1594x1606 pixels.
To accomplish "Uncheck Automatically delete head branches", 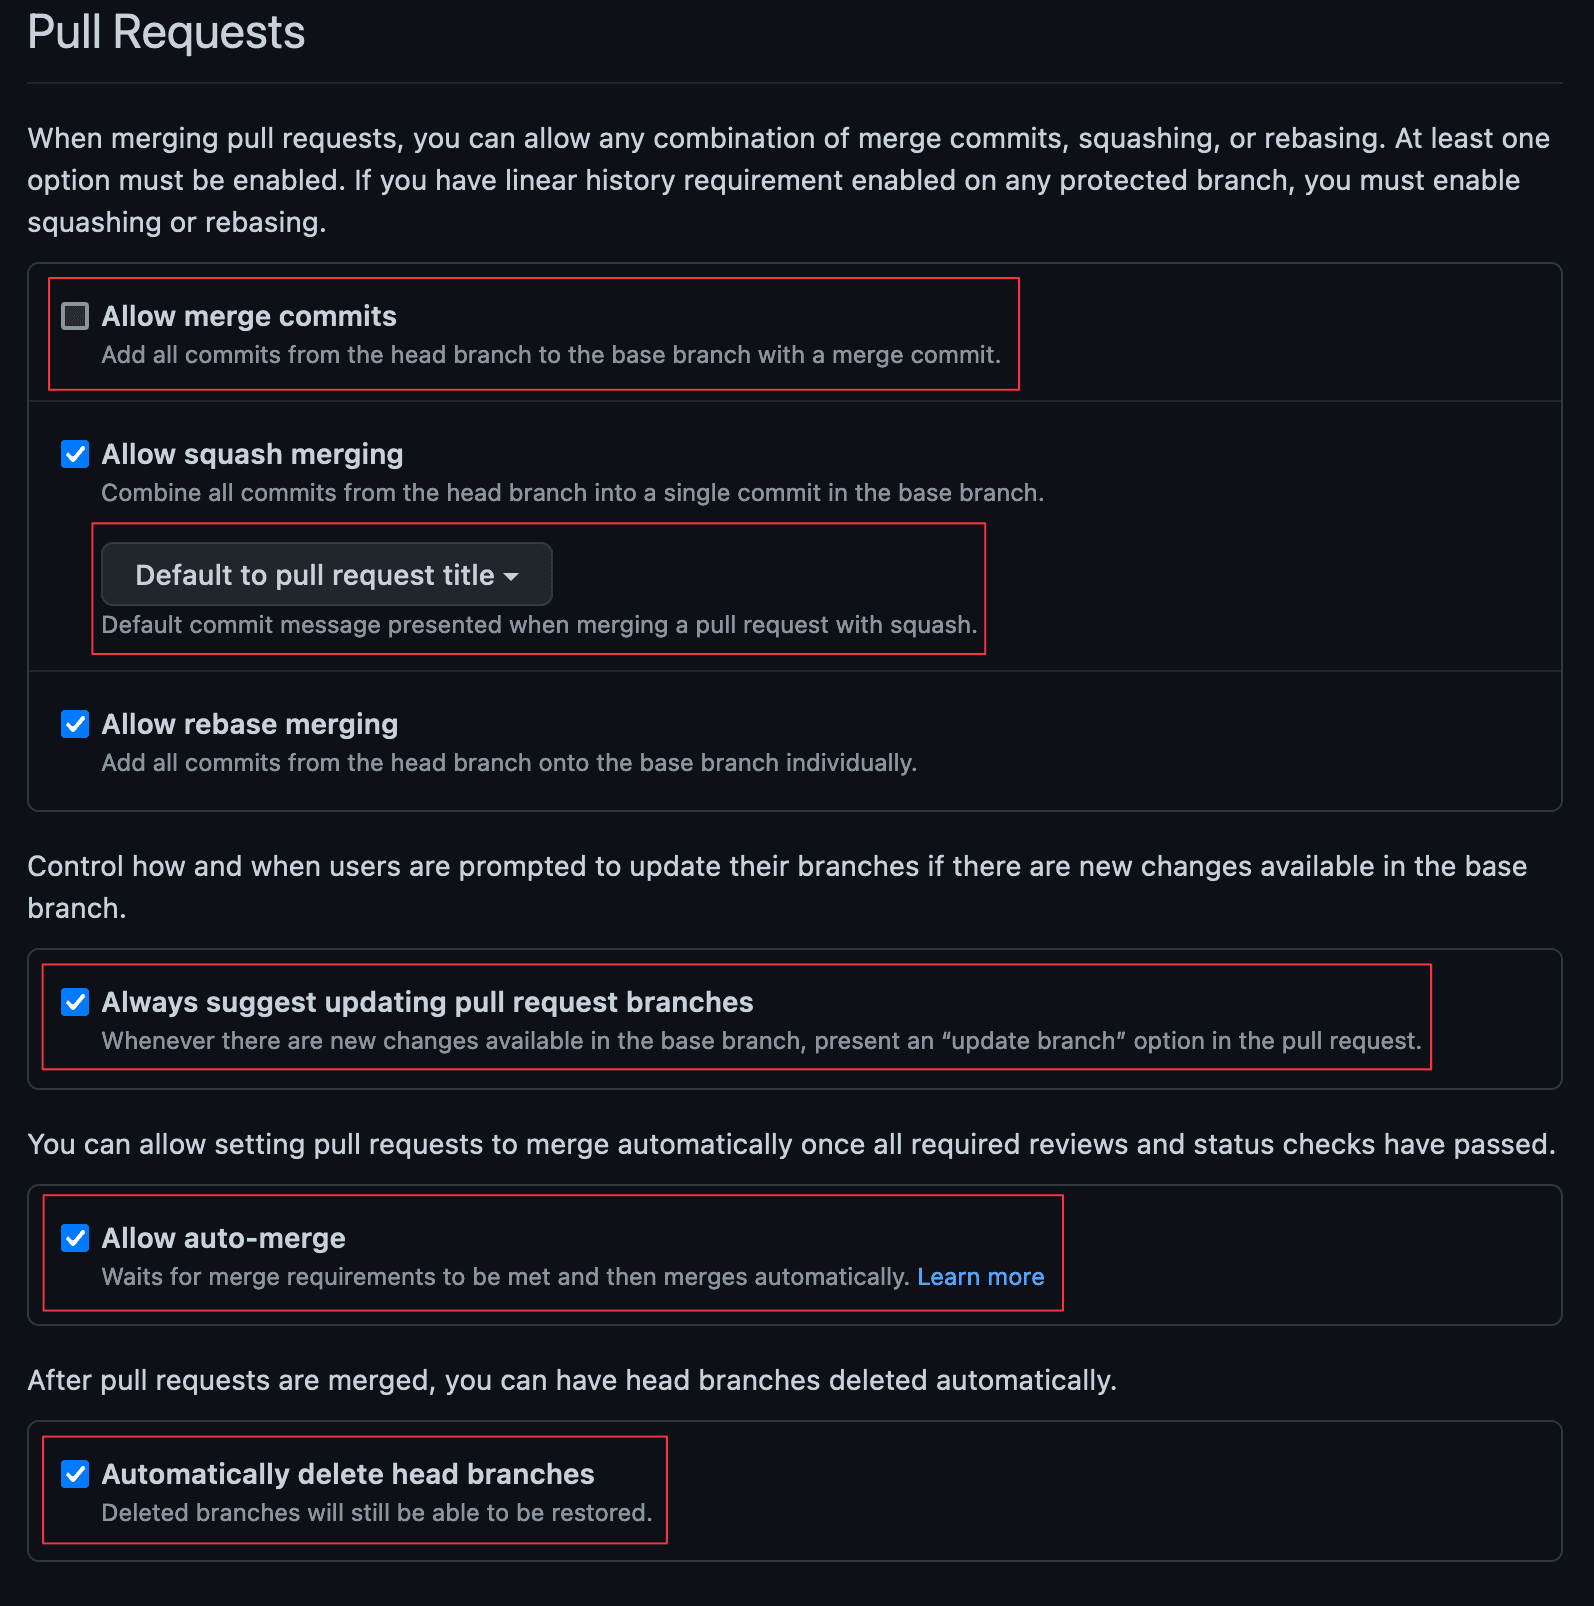I will 74,1474.
